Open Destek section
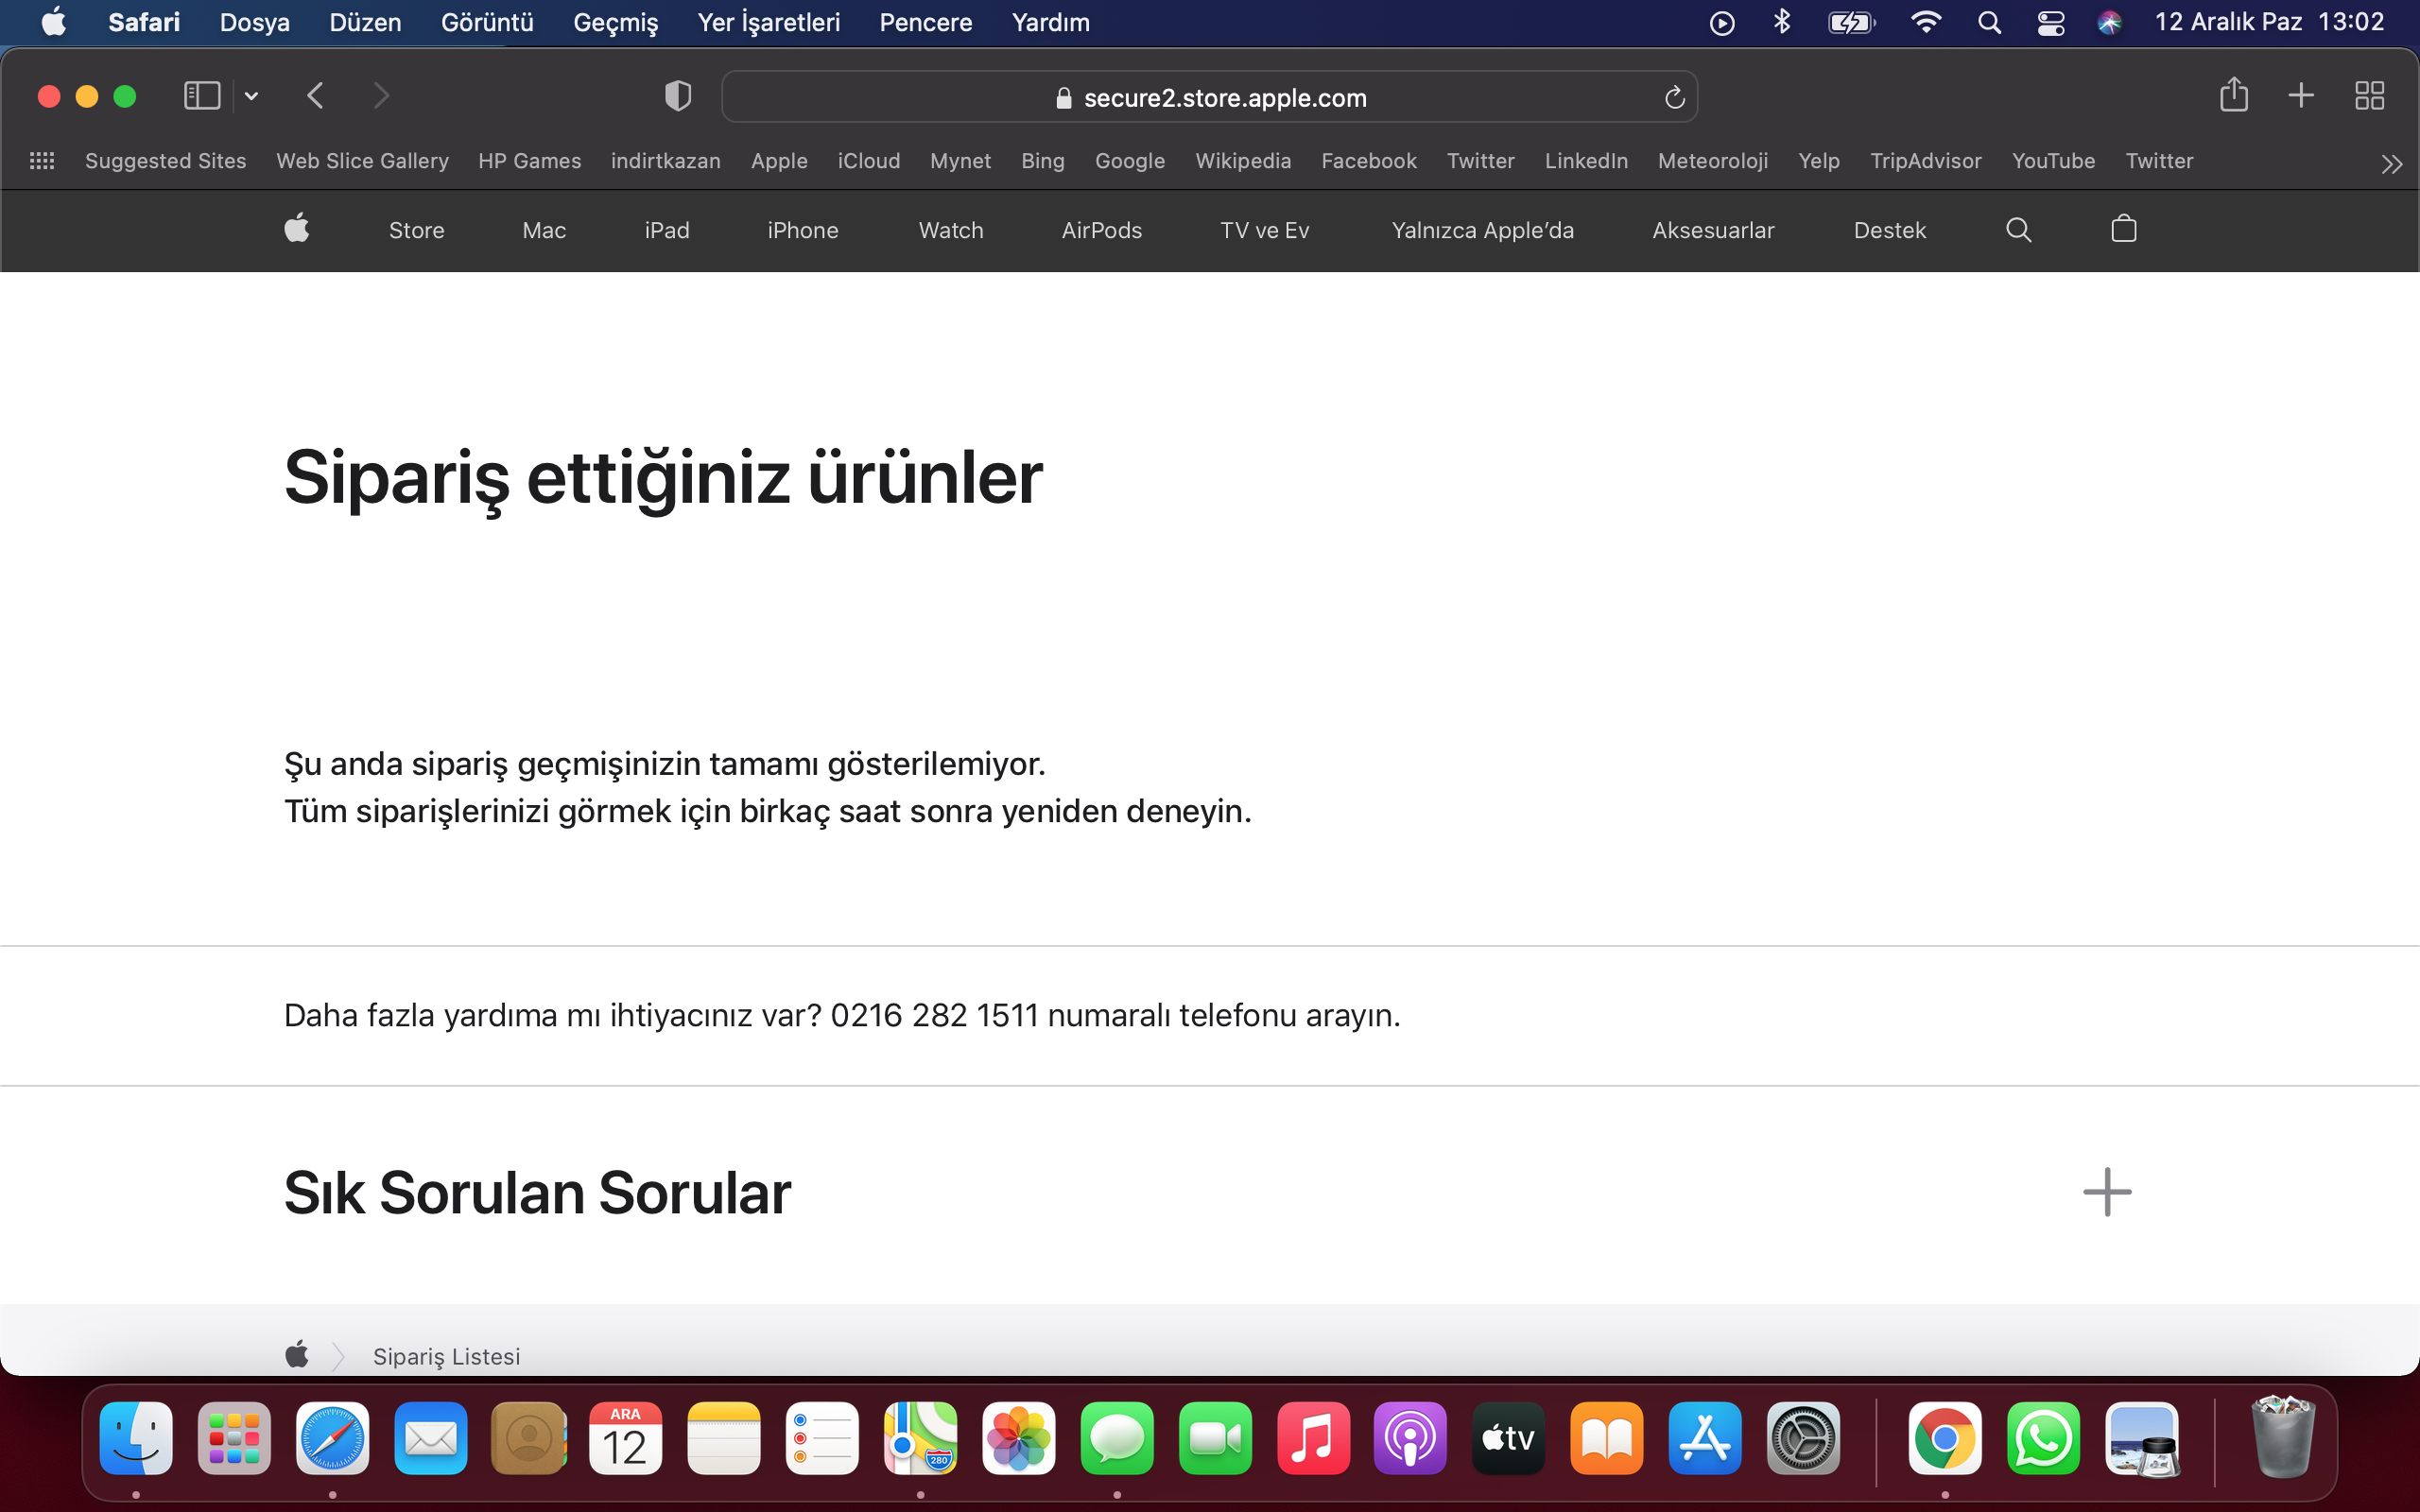This screenshot has width=2420, height=1512. pos(1889,230)
